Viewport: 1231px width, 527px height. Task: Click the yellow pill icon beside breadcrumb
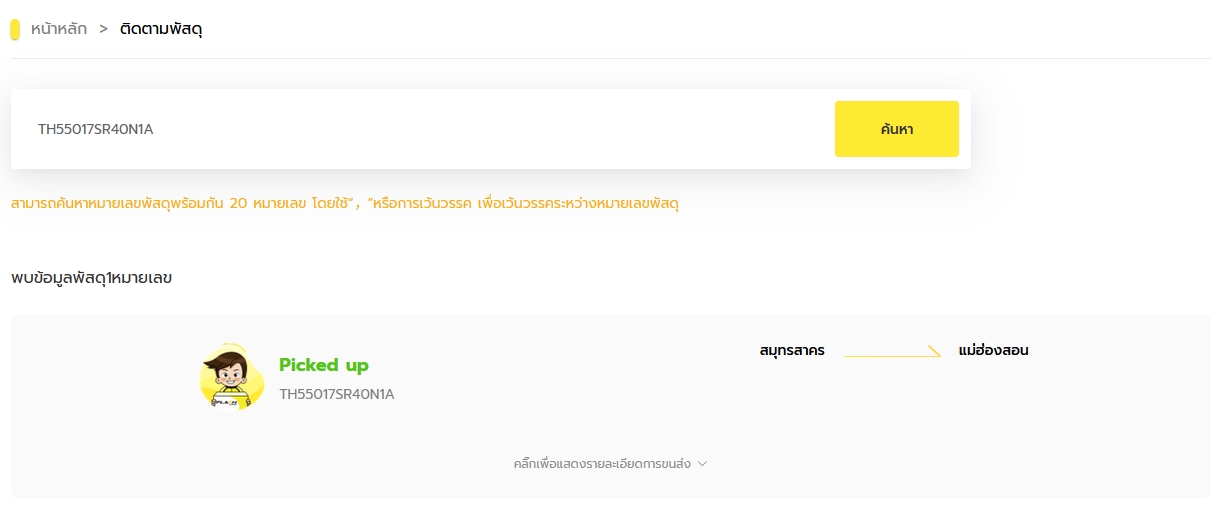pos(15,30)
